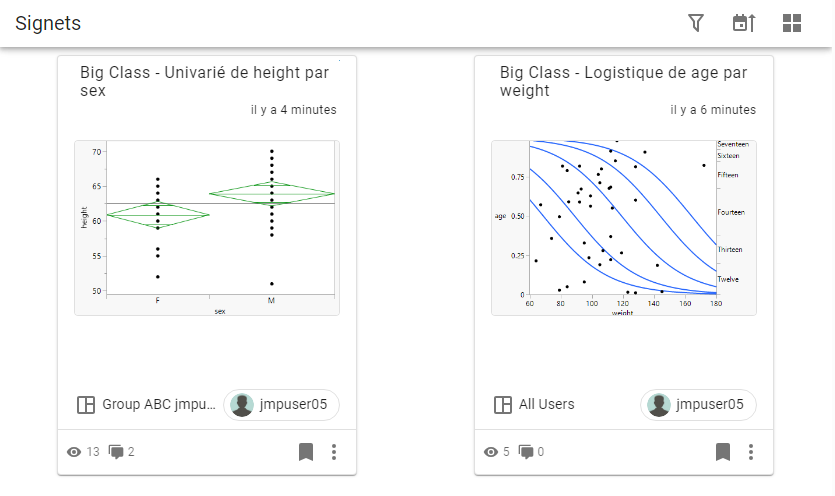Click the Group ABC group icon
Screen dimensions: 835x496
86,405
